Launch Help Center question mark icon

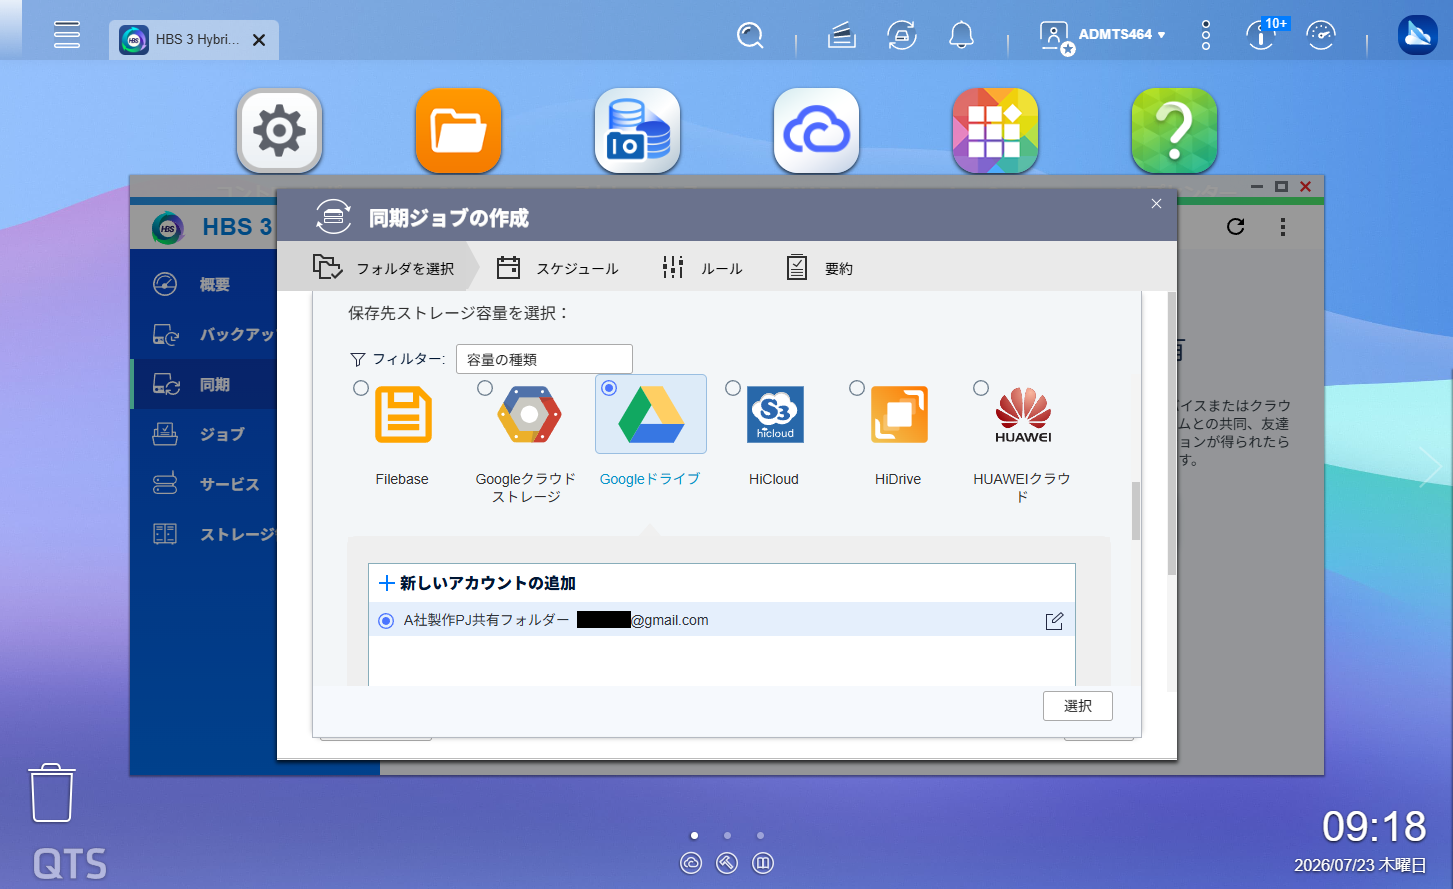point(1174,130)
